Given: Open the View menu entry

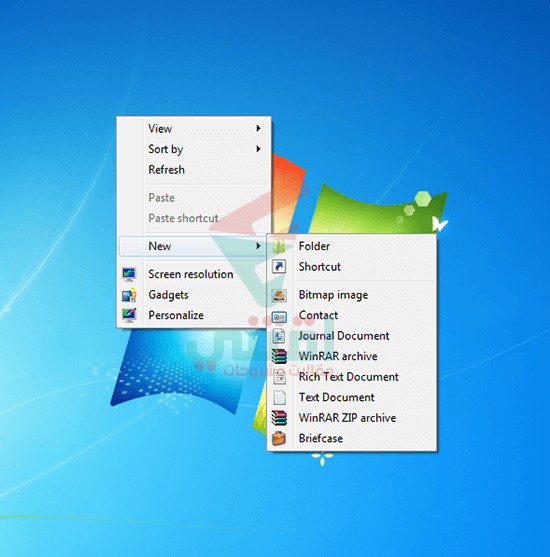Looking at the screenshot, I should point(194,128).
